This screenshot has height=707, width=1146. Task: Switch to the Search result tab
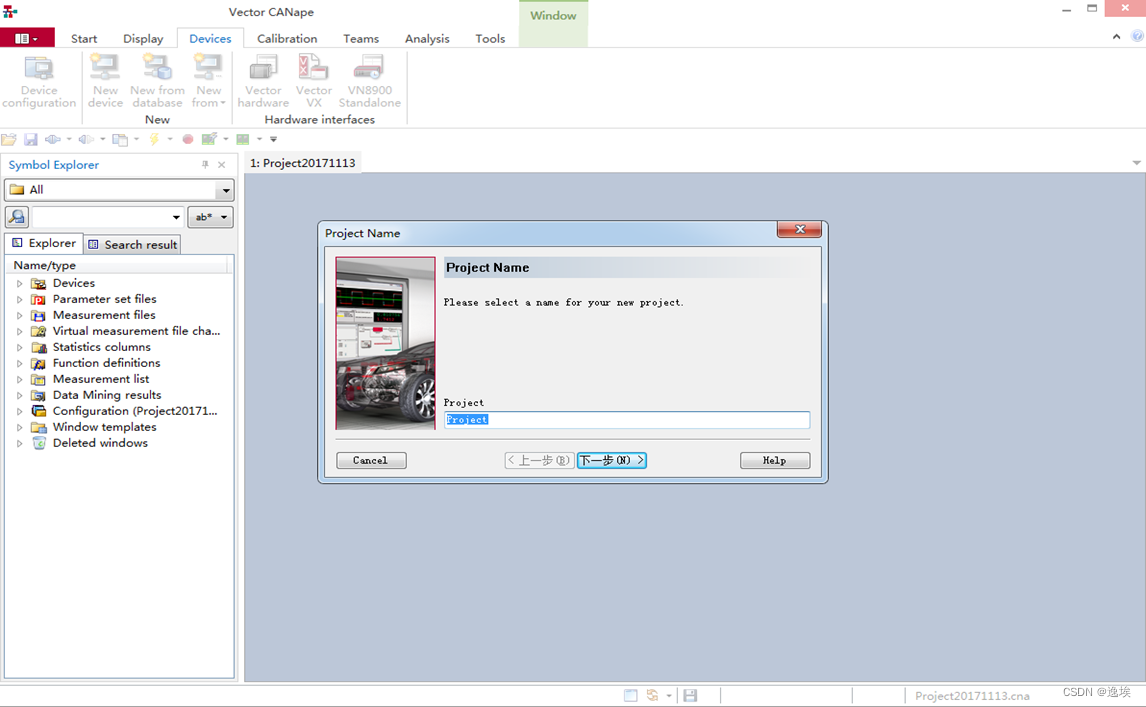click(x=132, y=244)
